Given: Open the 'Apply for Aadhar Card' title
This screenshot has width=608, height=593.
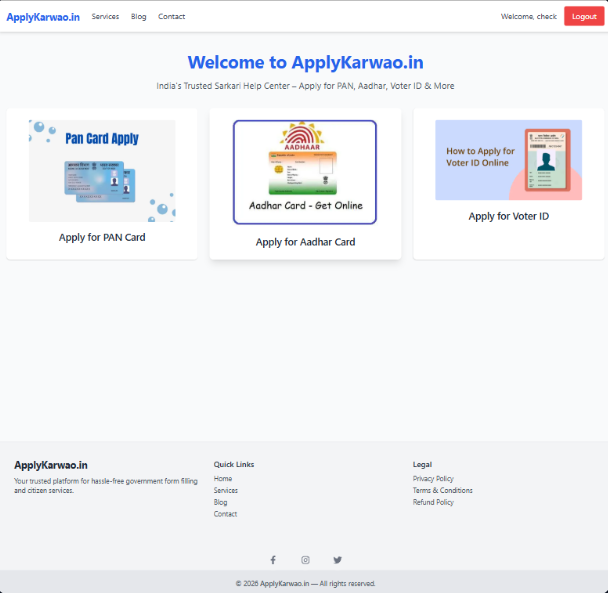Looking at the screenshot, I should click(305, 242).
